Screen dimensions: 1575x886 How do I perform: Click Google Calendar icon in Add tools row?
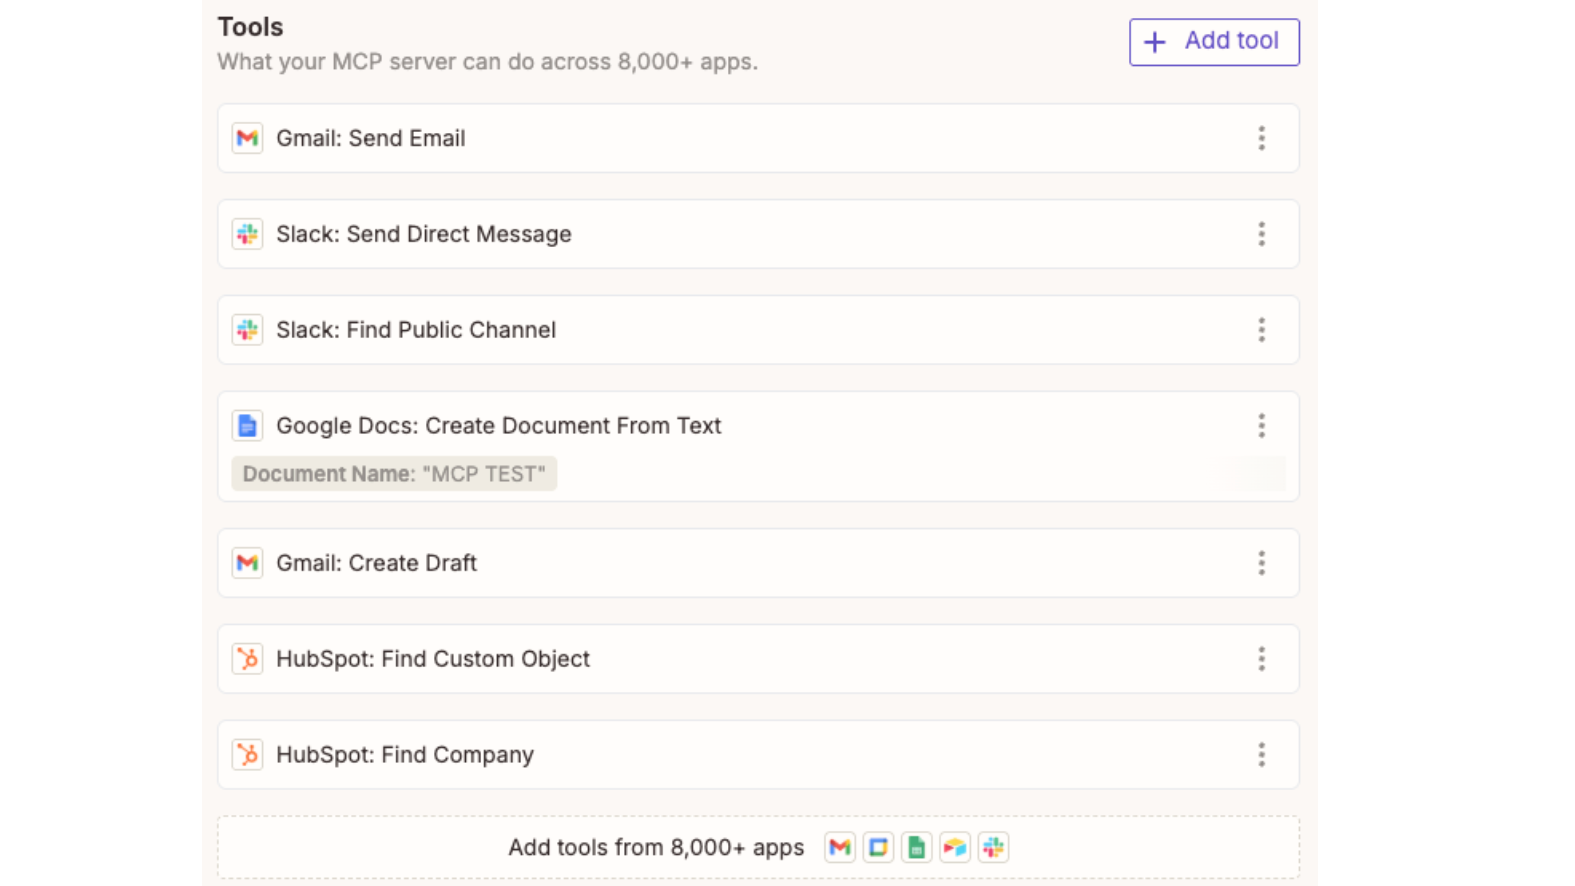878,848
